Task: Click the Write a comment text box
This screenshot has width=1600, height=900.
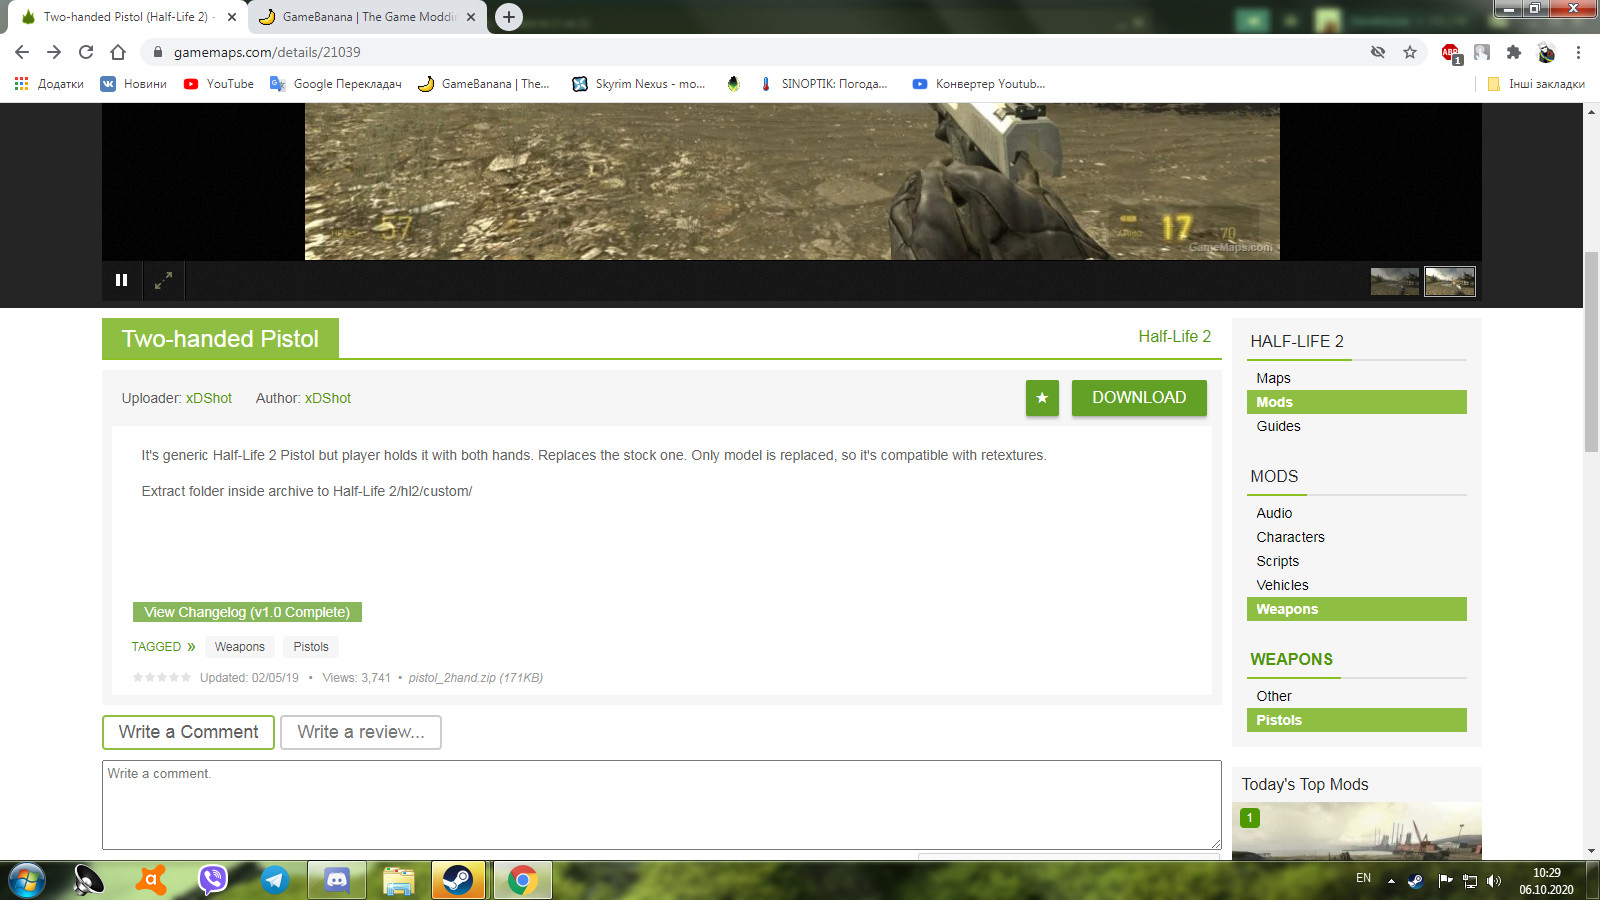Action: (661, 804)
